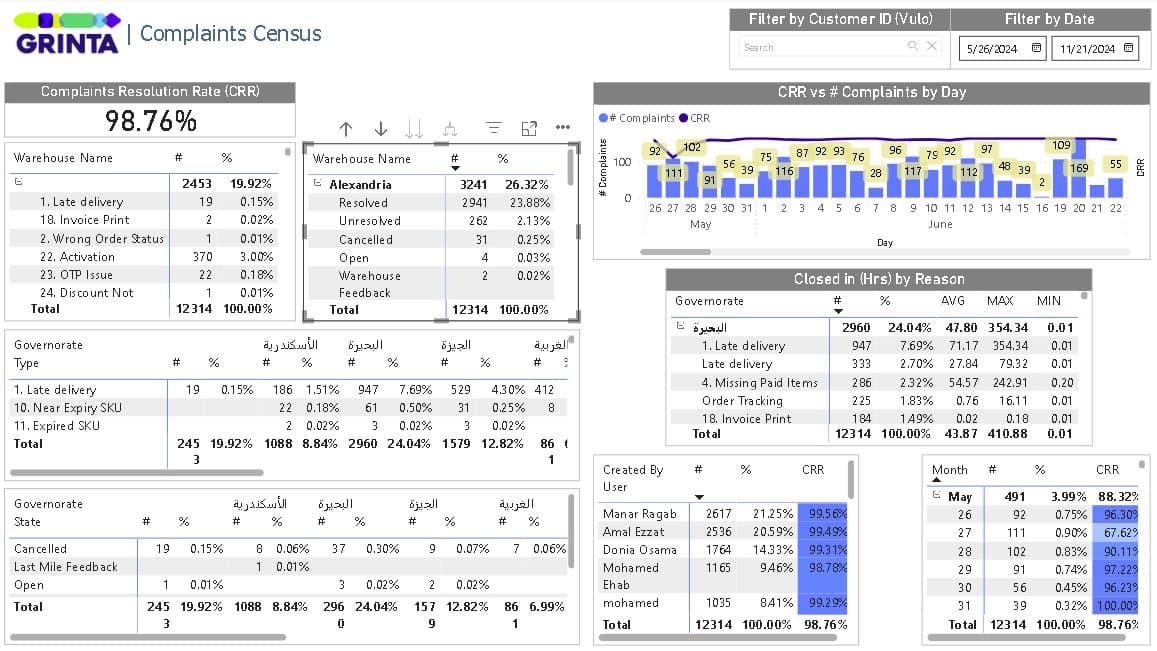The height and width of the screenshot is (651, 1157).
Task: Select the Cancelled row under Alexandria
Action: point(431,239)
